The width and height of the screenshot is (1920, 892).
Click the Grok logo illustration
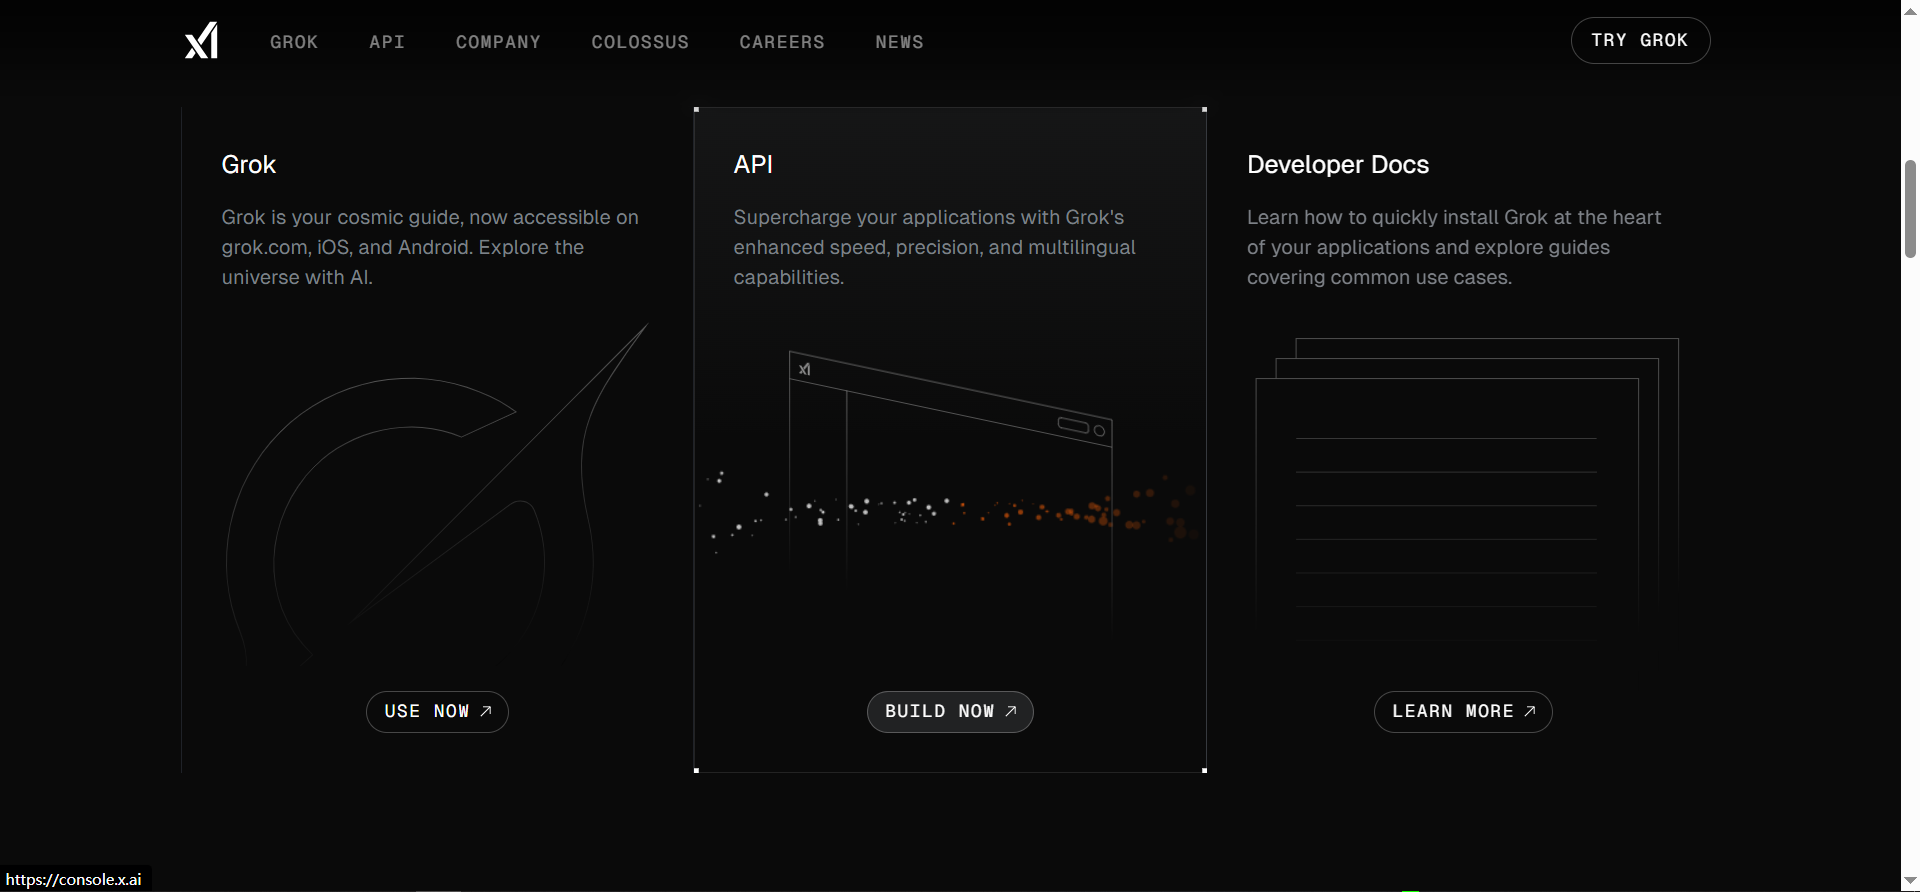point(437,493)
